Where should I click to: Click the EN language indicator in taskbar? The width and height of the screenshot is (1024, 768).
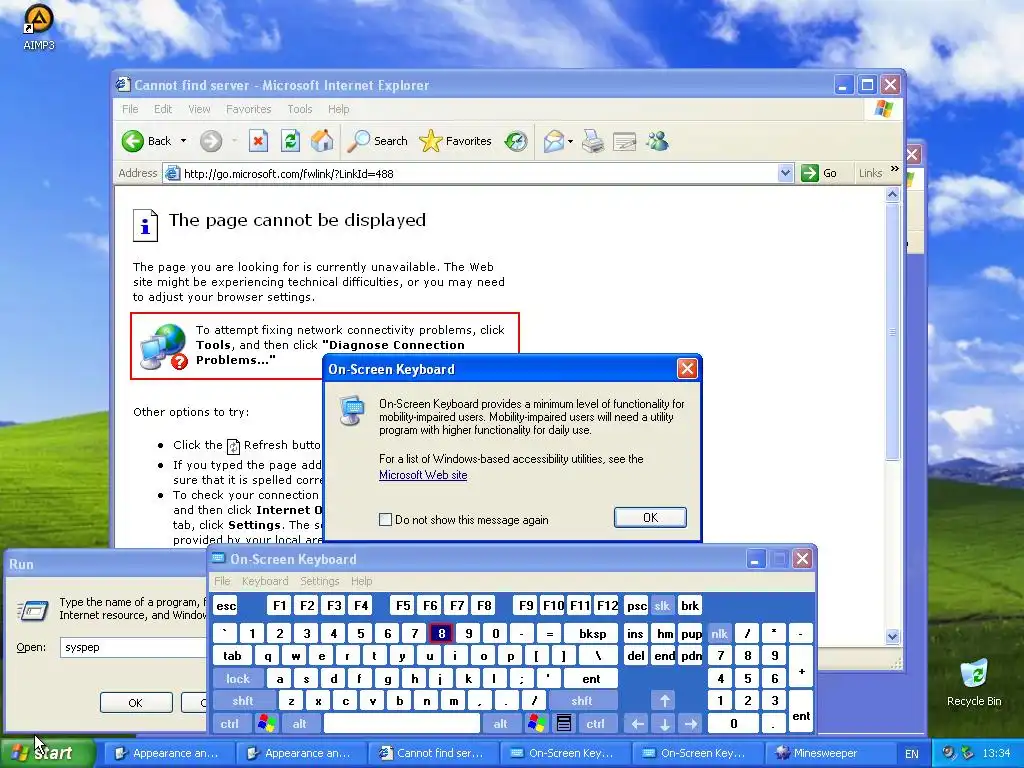(x=912, y=754)
